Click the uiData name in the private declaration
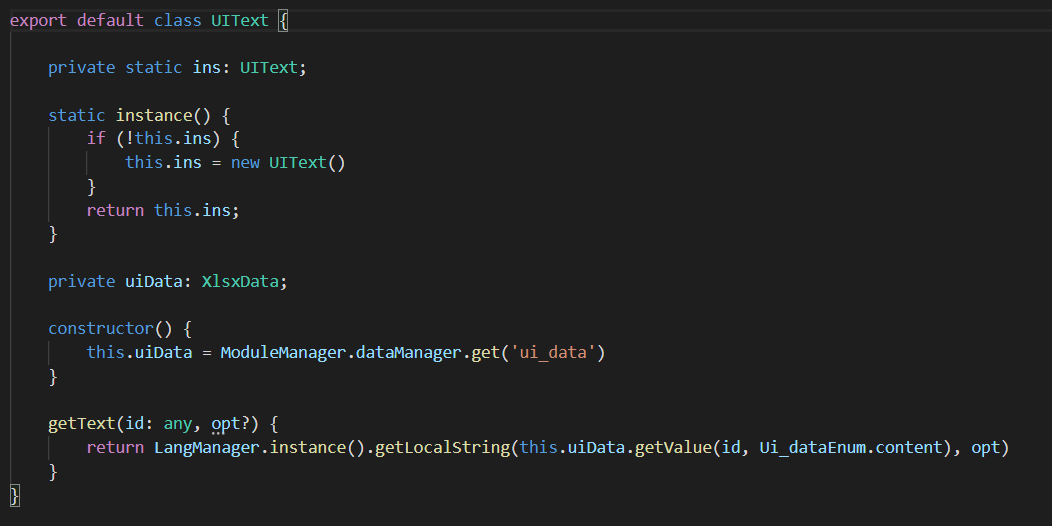 [x=149, y=281]
